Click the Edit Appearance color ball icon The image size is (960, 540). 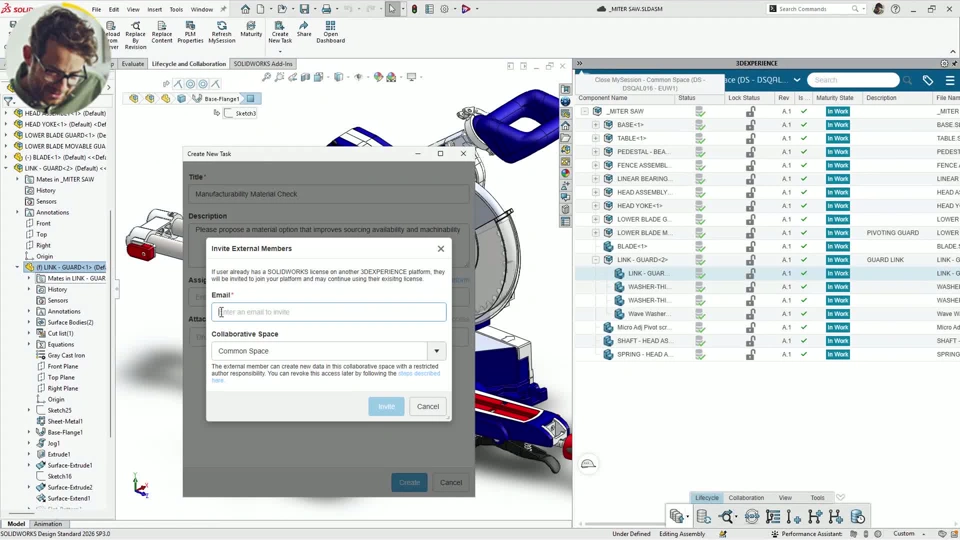(378, 77)
